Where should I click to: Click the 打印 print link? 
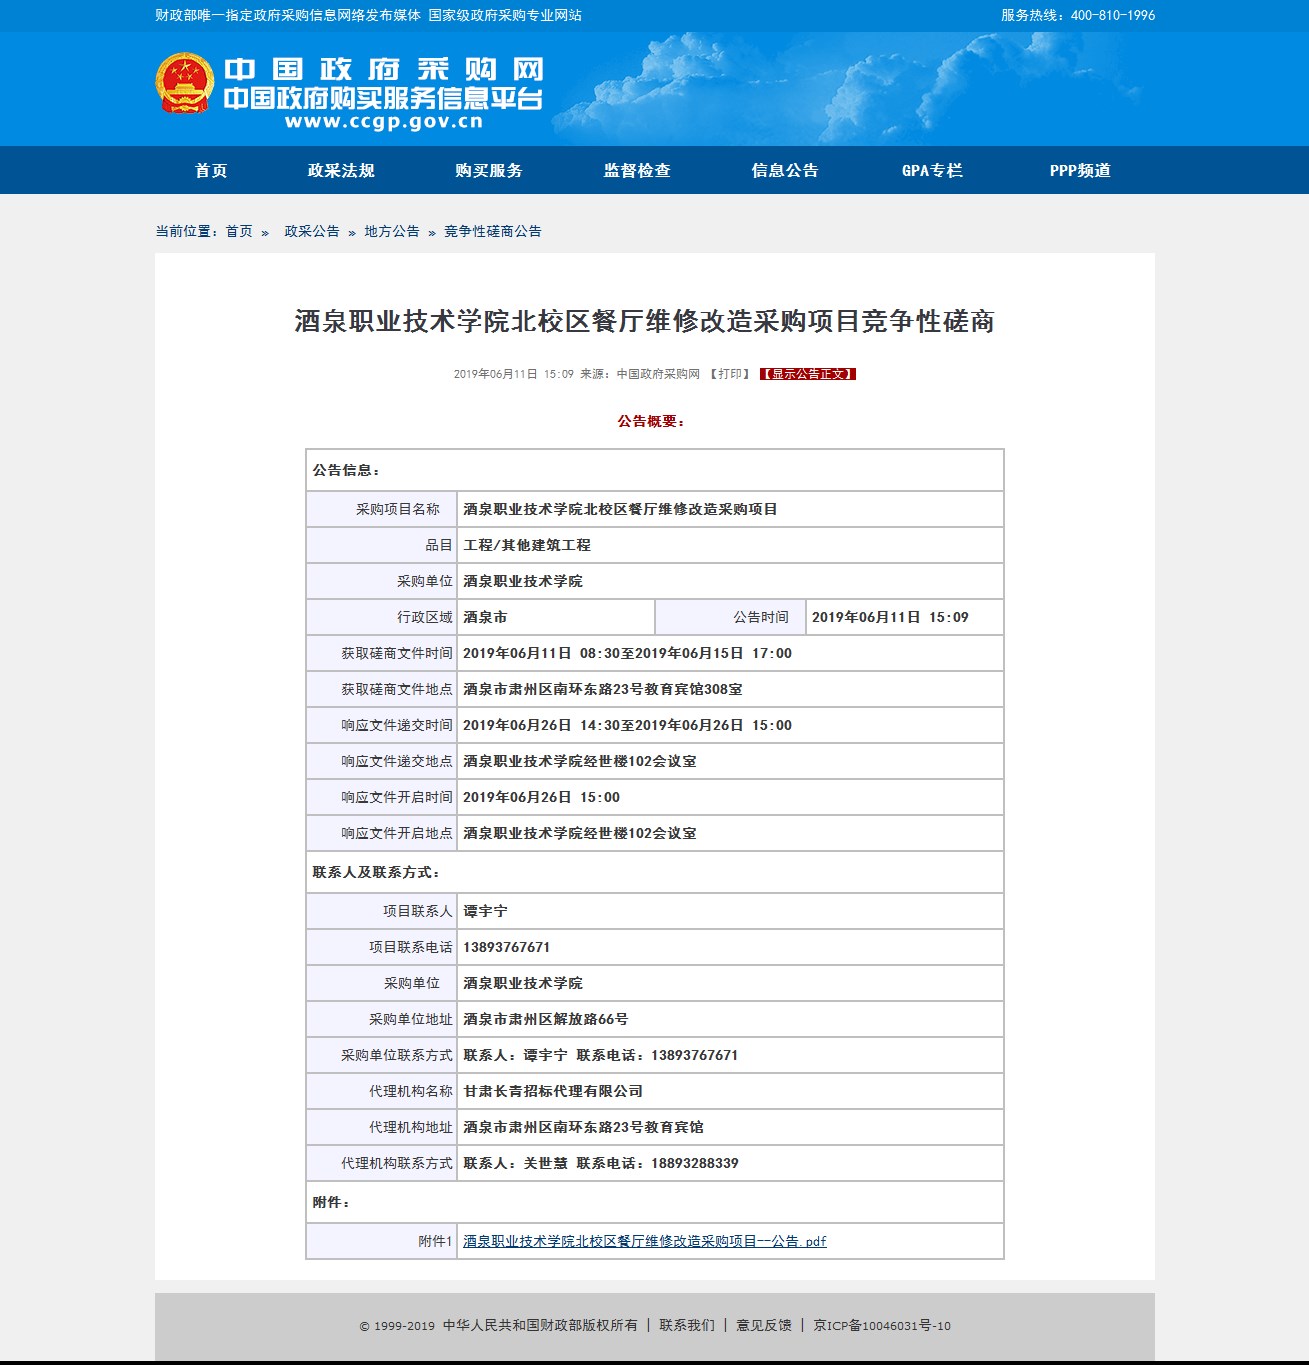click(730, 374)
